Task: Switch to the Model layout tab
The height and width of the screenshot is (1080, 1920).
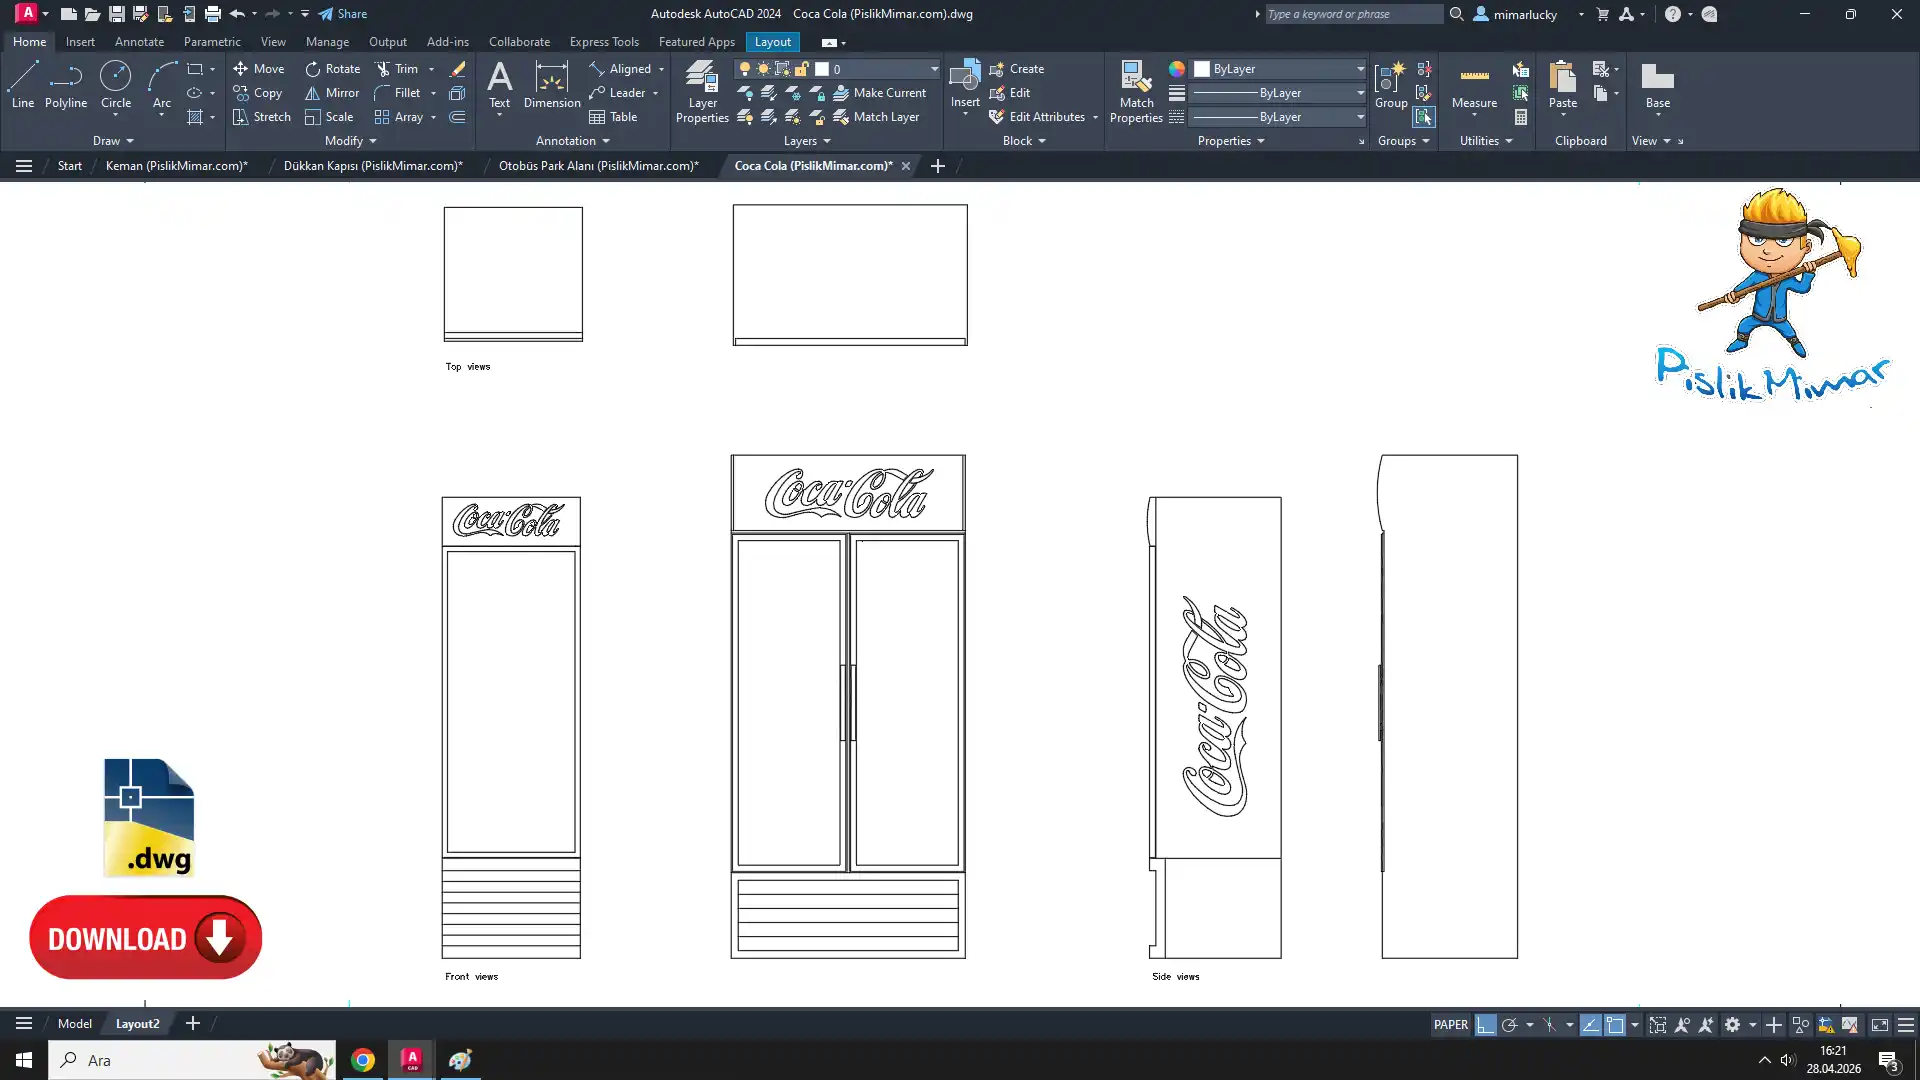Action: click(75, 1024)
